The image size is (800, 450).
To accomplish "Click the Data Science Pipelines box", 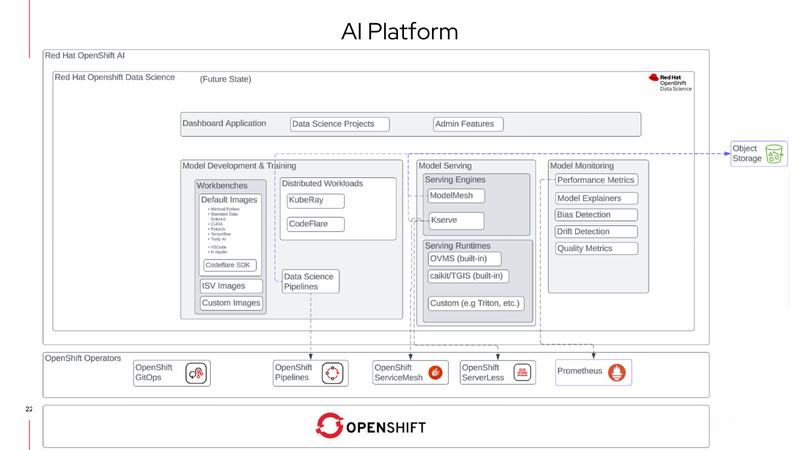I will click(310, 282).
